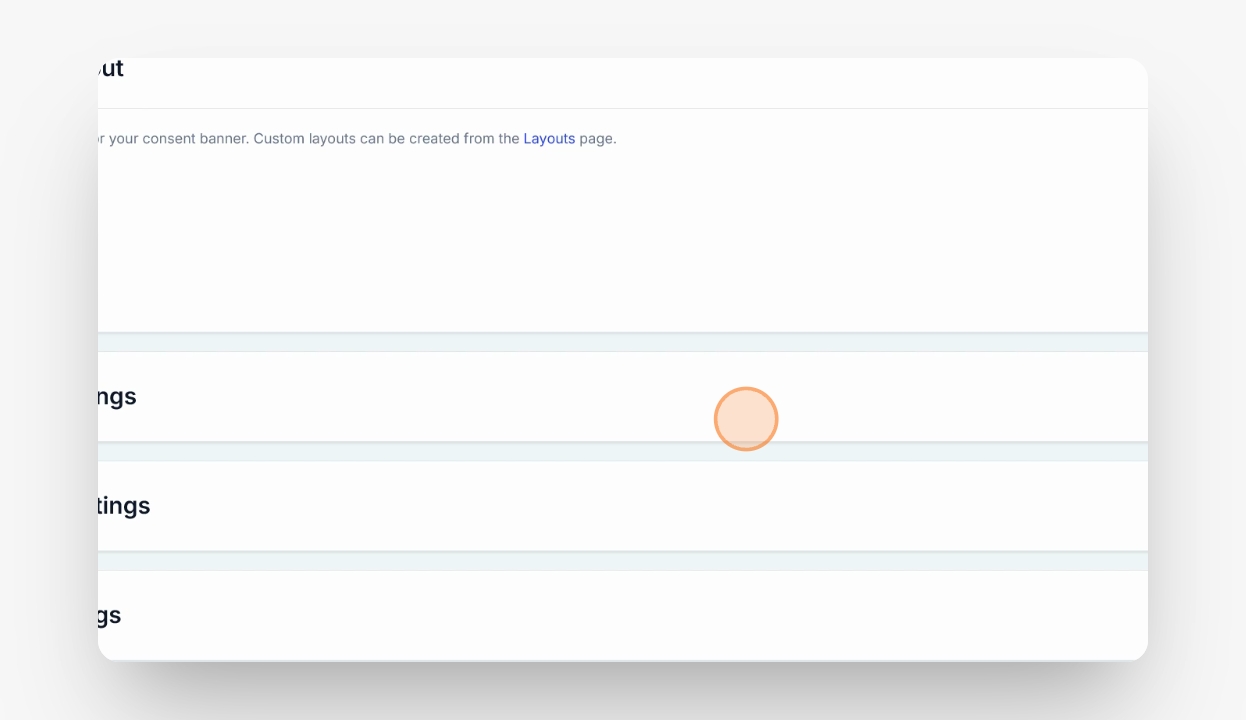
Task: Click the word "page." after Layouts link
Action: [598, 139]
